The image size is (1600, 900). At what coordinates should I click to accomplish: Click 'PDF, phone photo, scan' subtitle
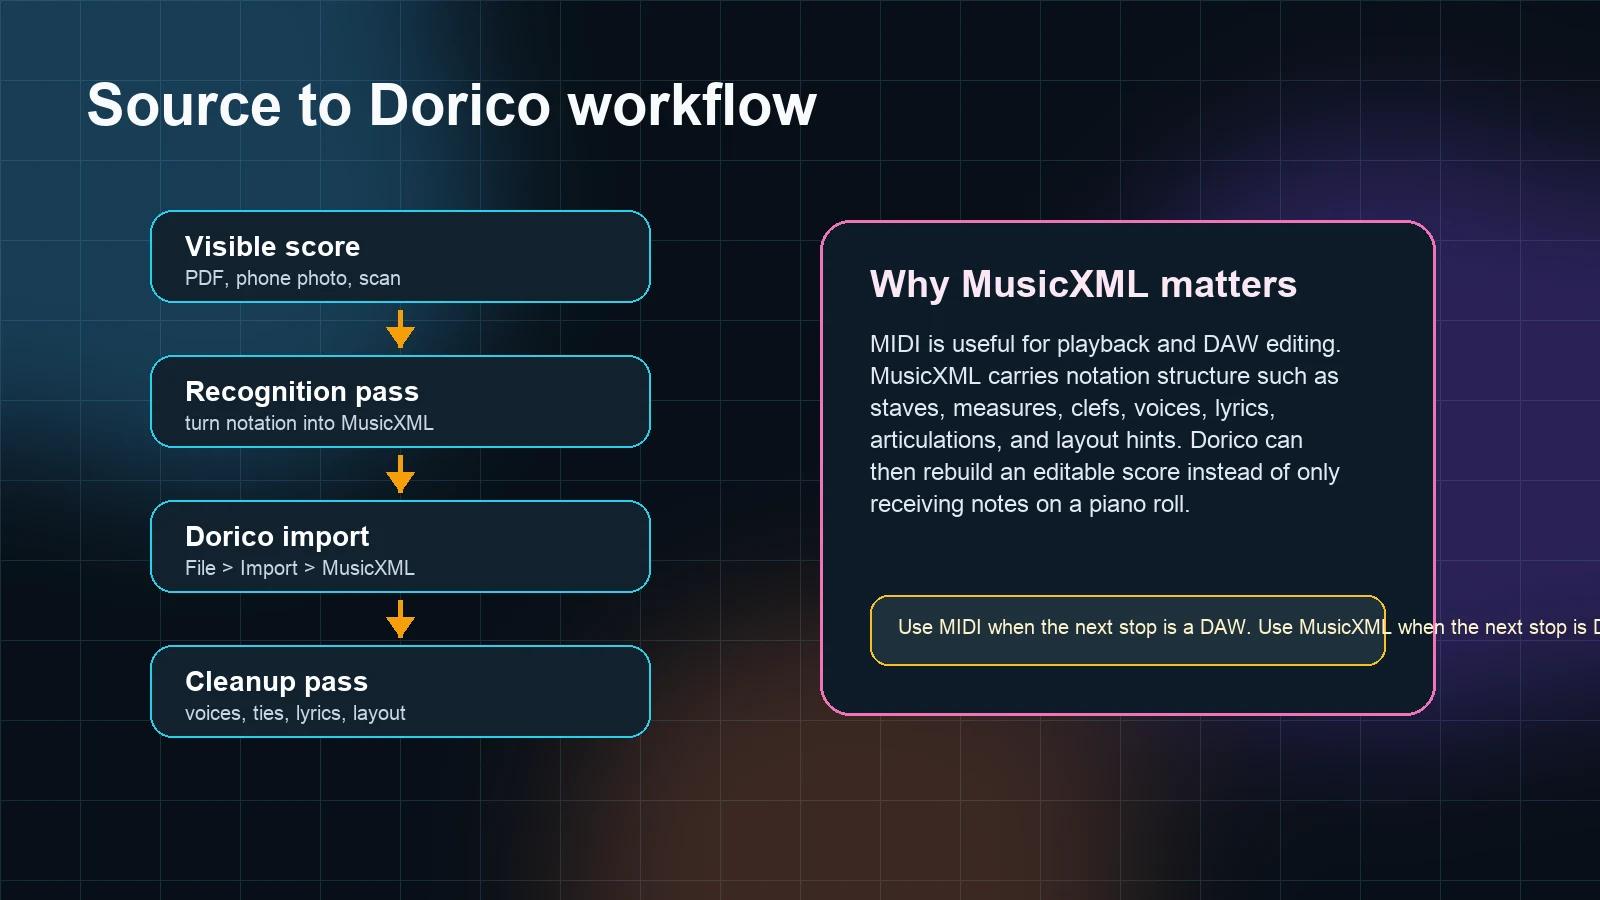293,278
